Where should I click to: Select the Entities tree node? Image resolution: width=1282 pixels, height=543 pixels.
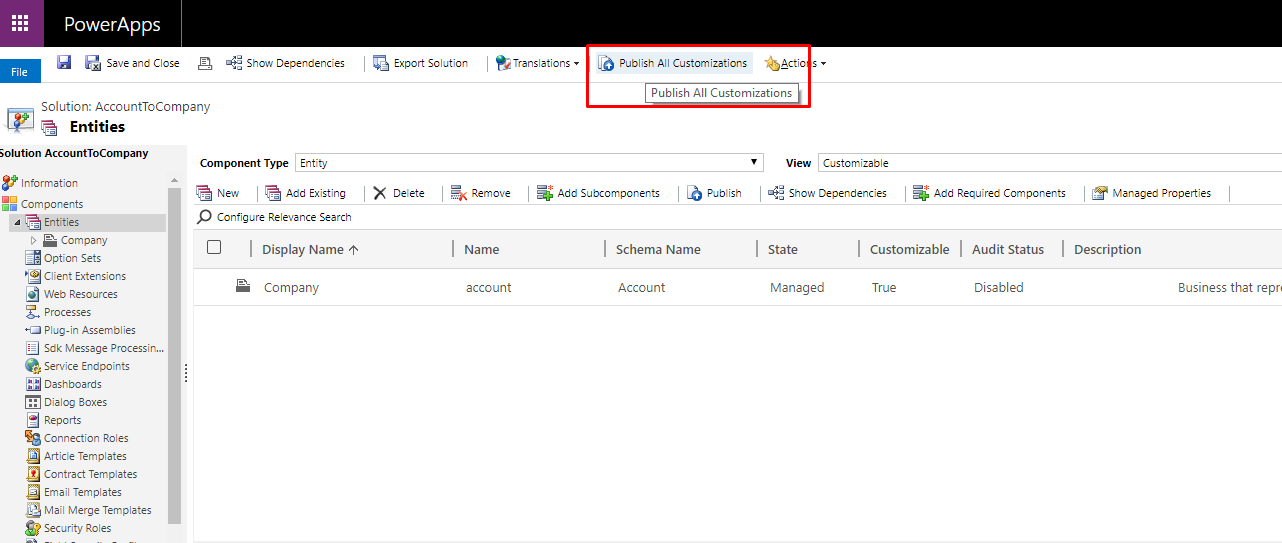coord(61,222)
